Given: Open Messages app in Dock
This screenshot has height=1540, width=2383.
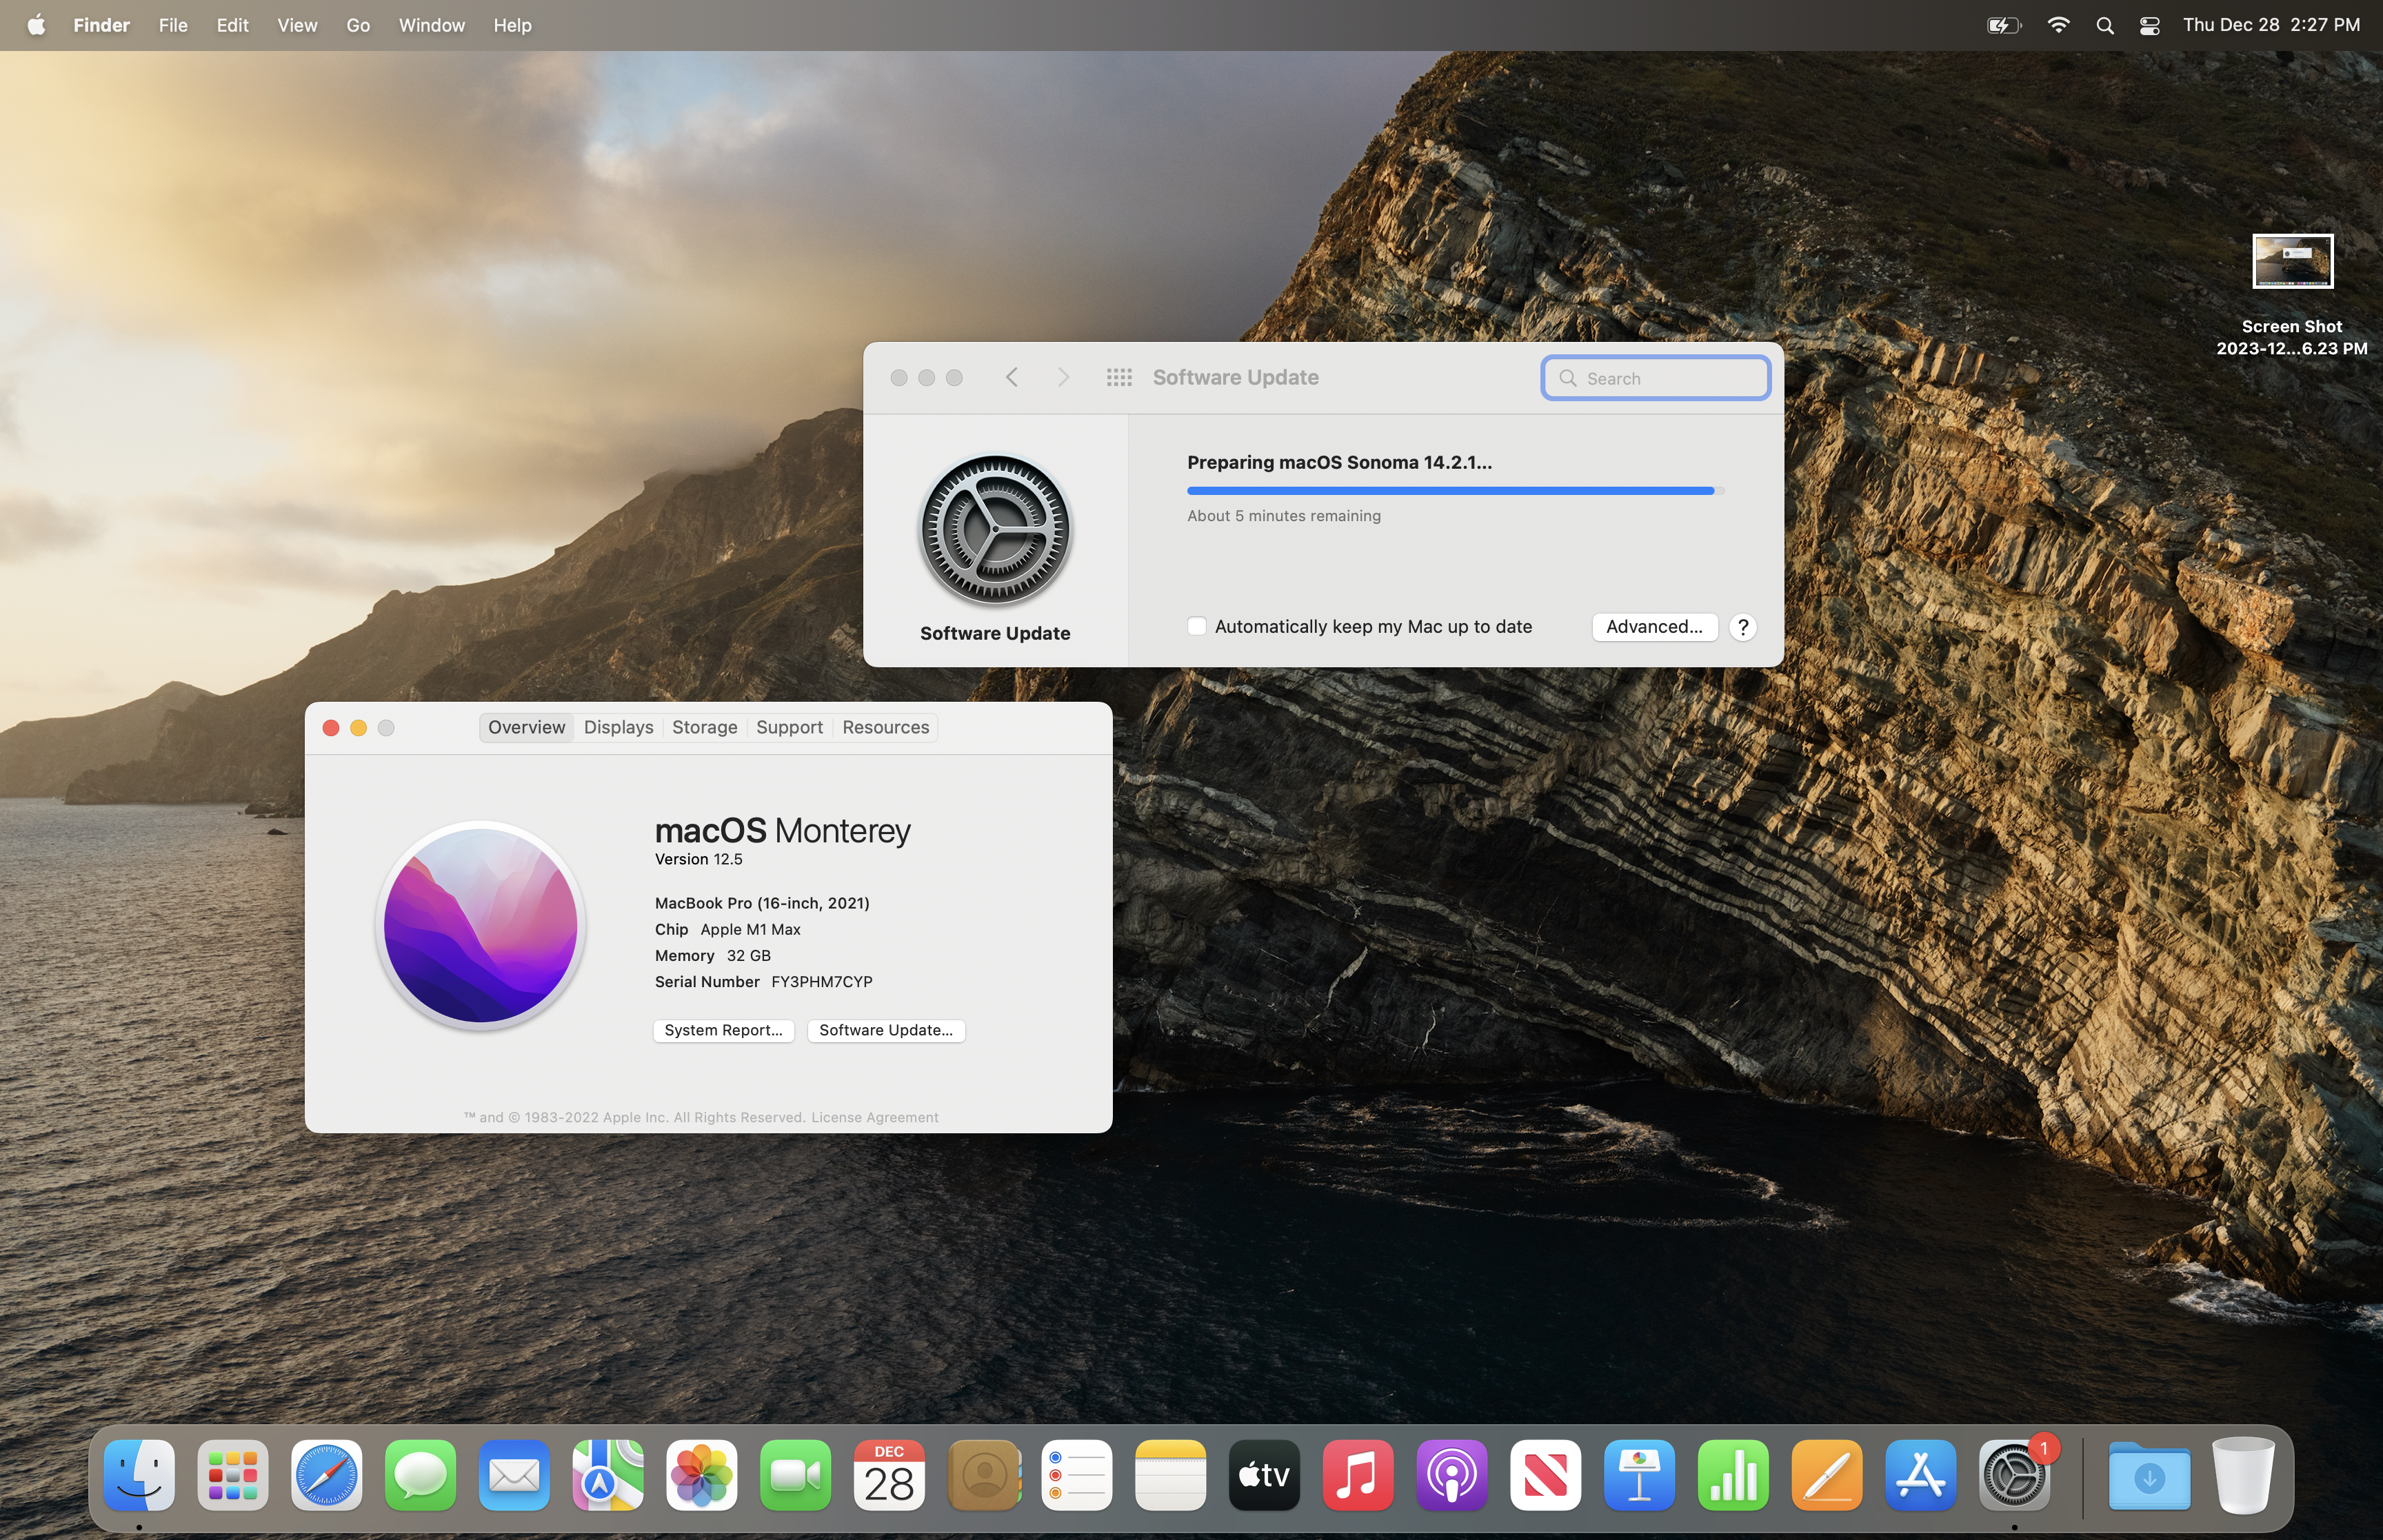Looking at the screenshot, I should tap(421, 1474).
